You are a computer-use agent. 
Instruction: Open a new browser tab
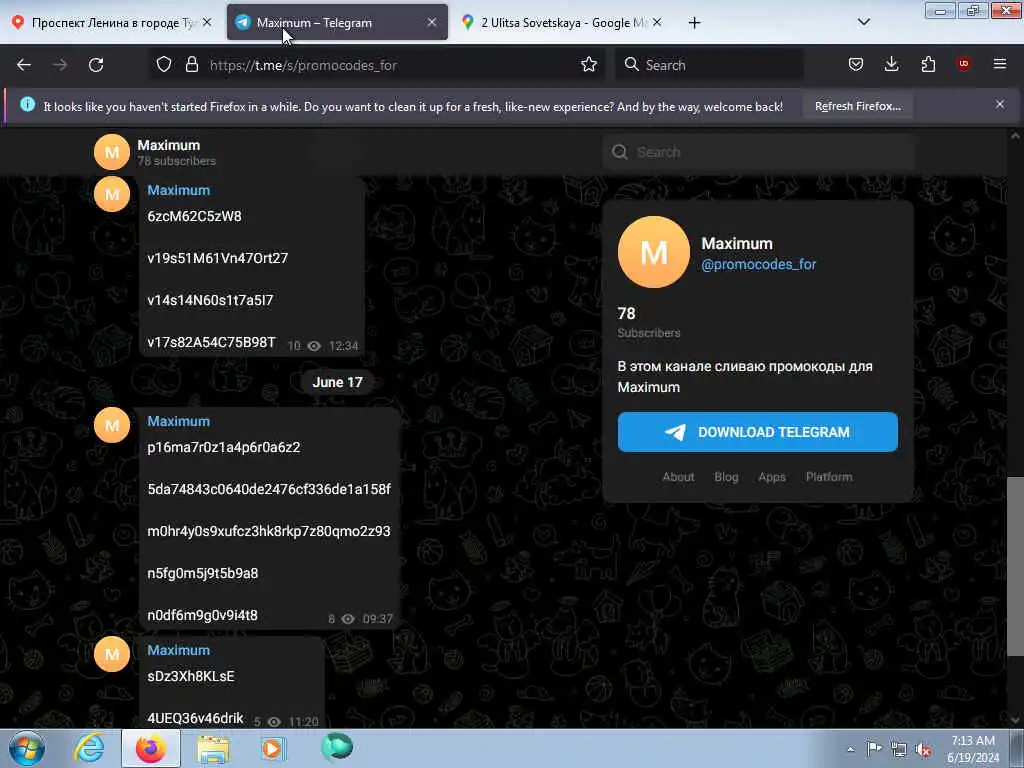(x=694, y=23)
